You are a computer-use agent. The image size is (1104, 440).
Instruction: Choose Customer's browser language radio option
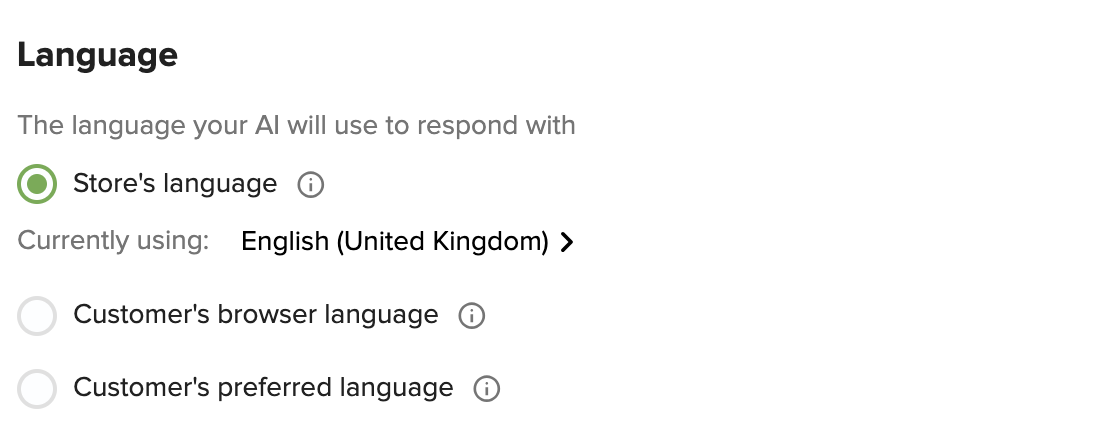[37, 315]
